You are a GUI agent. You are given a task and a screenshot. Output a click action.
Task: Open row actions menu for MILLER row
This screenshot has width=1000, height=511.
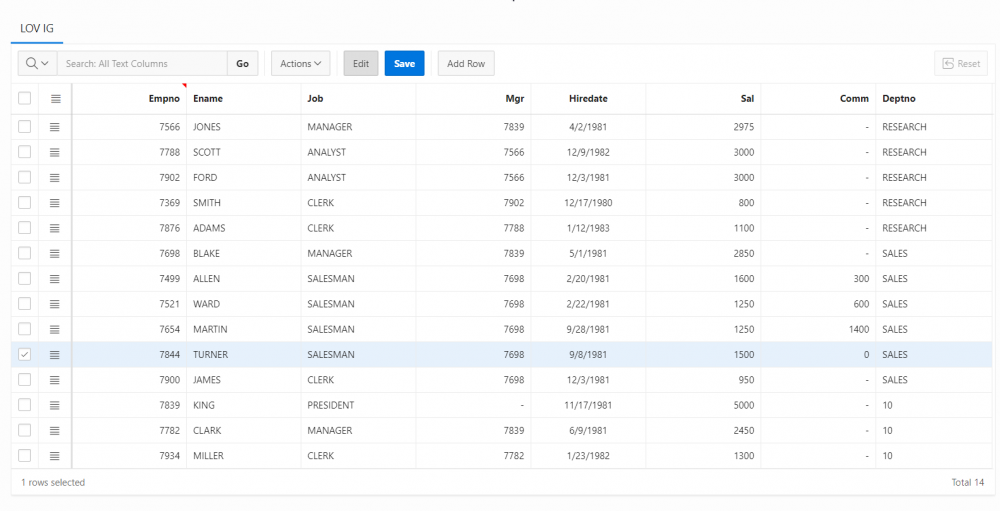(55, 456)
